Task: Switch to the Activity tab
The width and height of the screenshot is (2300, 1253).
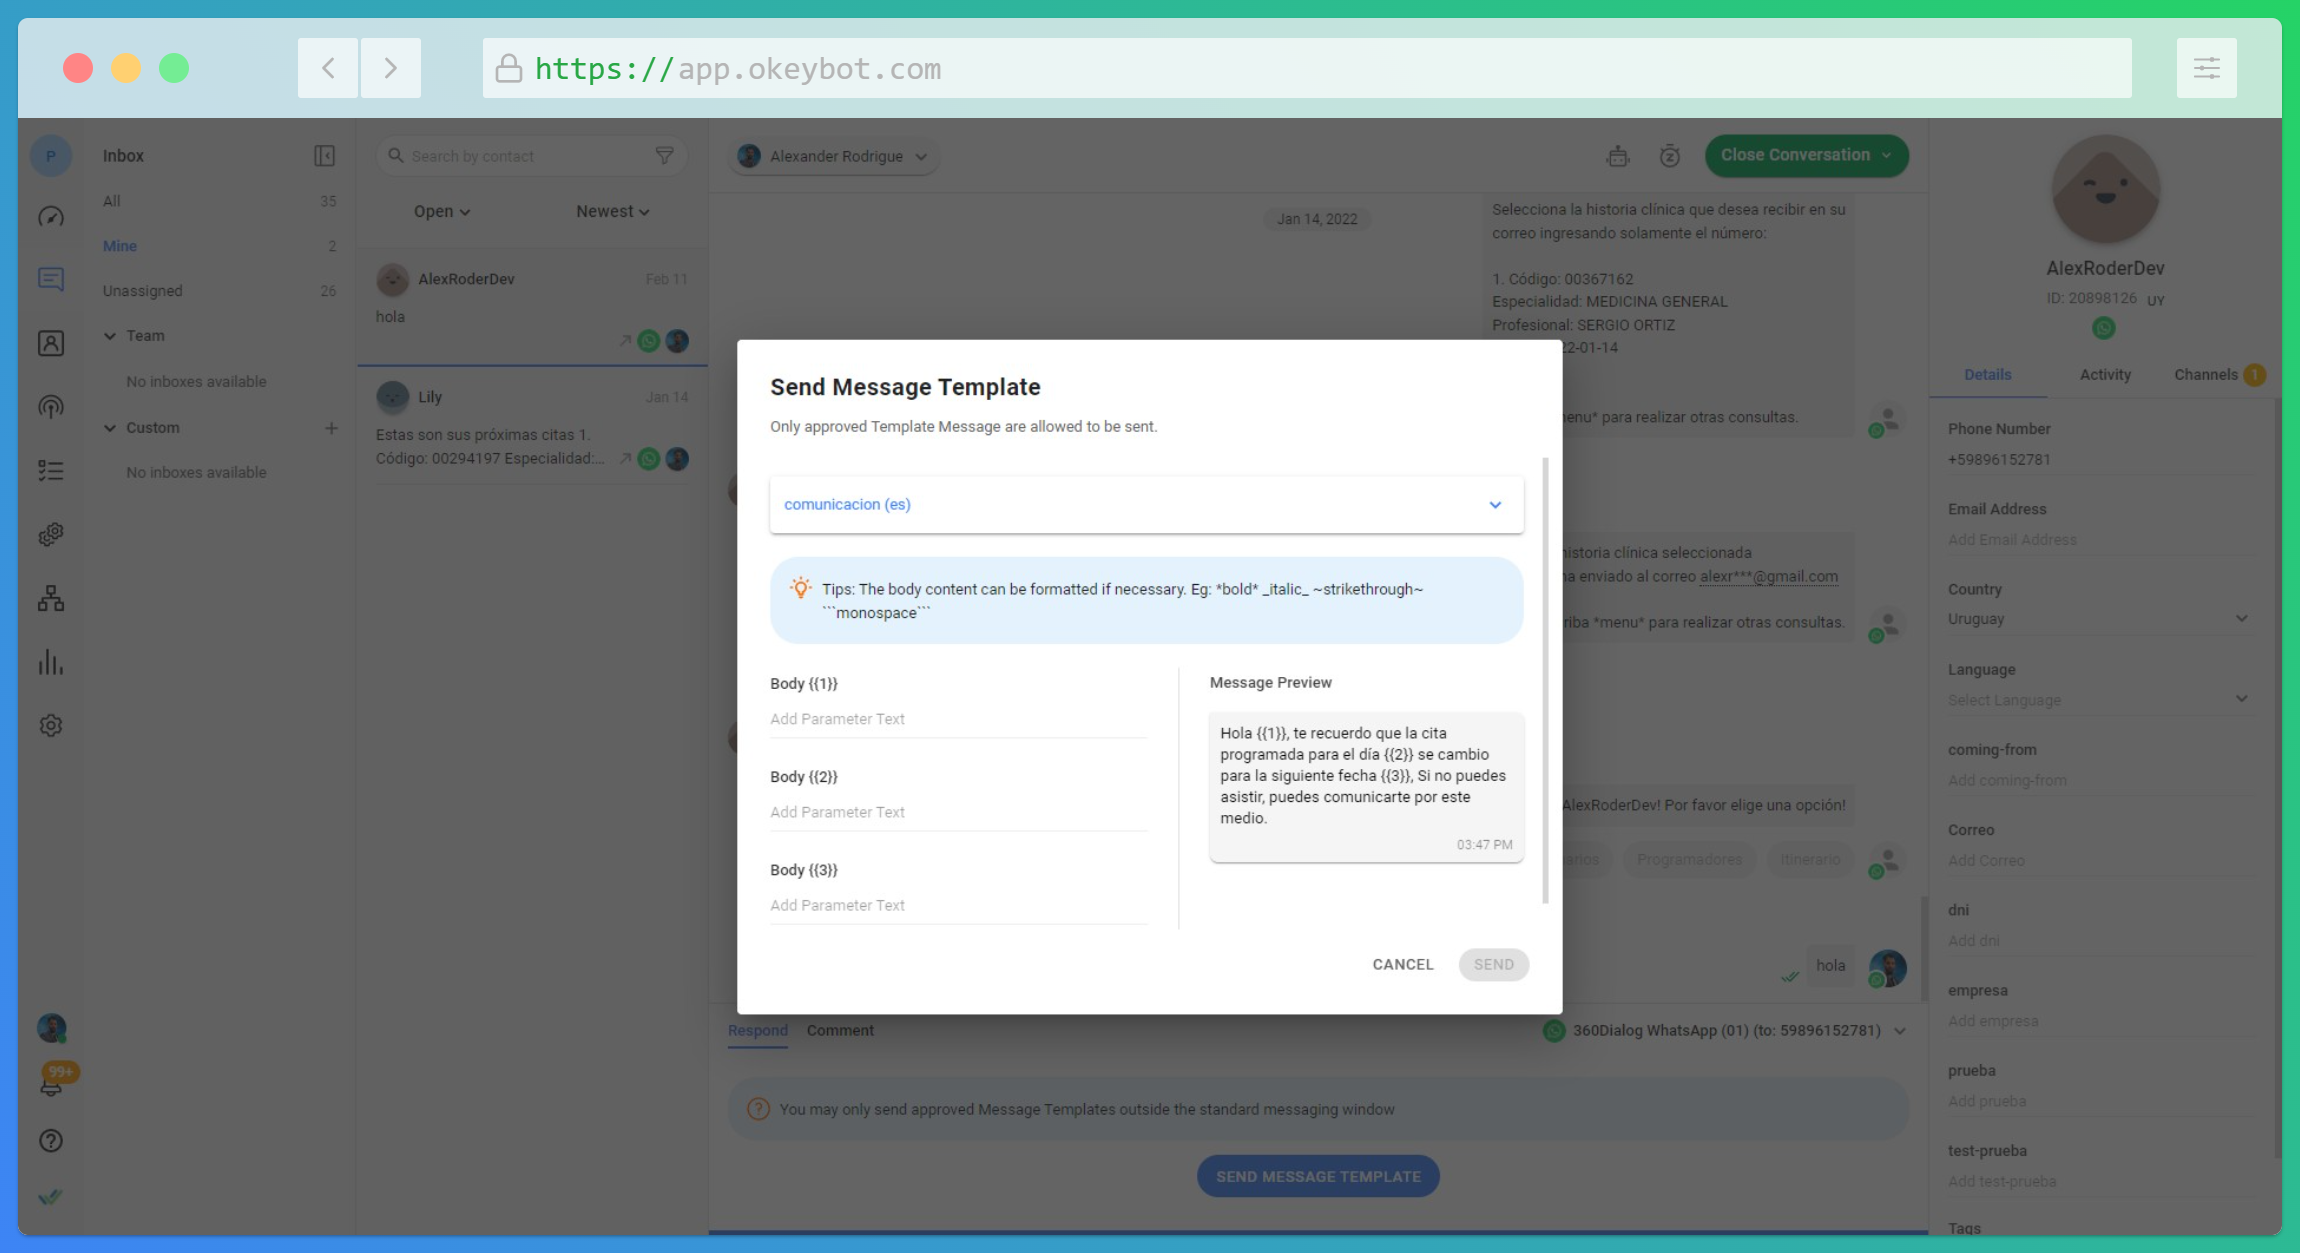Action: tap(2105, 375)
